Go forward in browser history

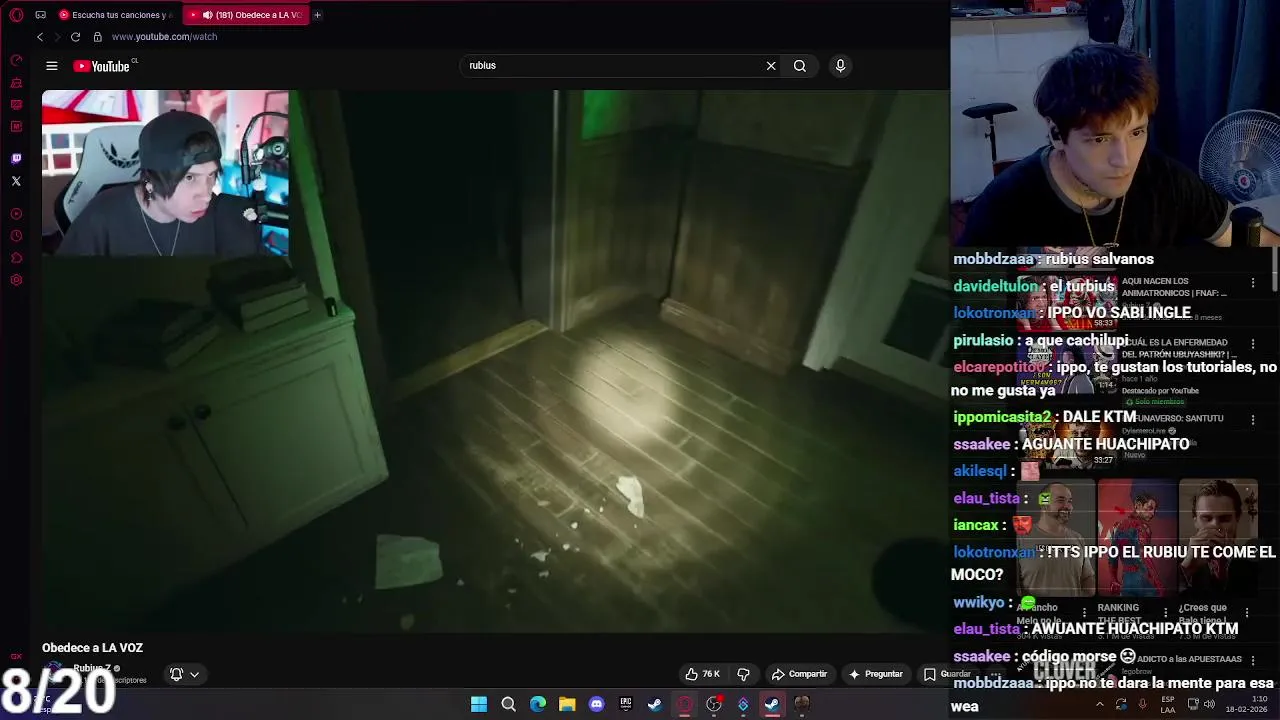click(x=57, y=37)
